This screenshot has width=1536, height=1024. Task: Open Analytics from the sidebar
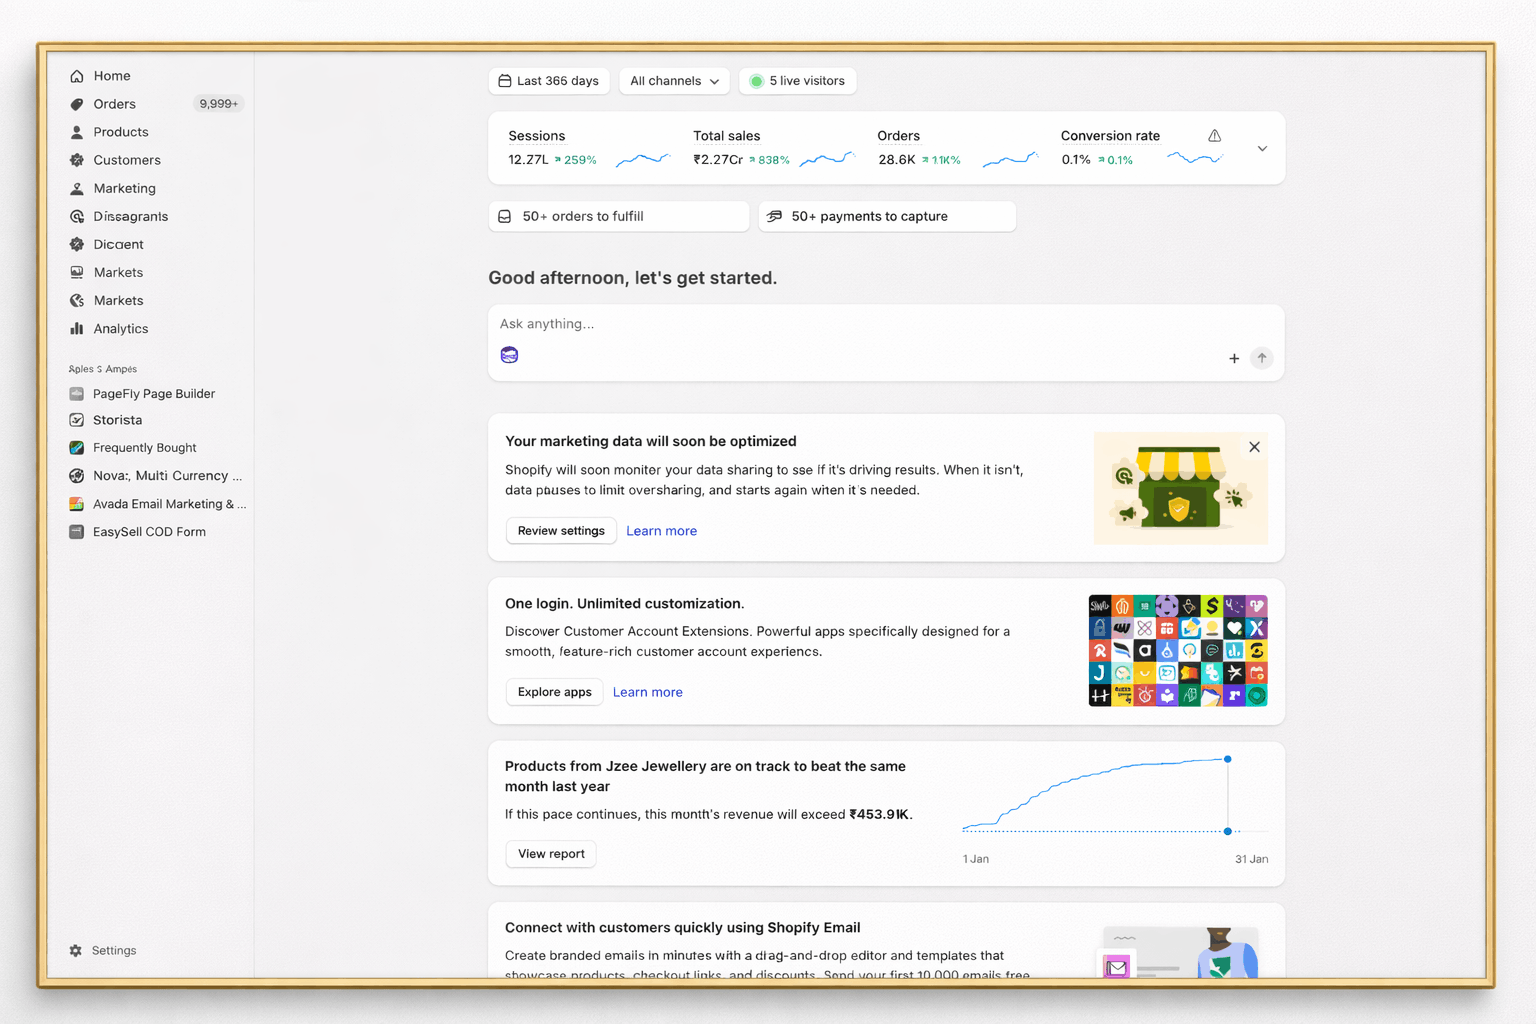pos(120,329)
